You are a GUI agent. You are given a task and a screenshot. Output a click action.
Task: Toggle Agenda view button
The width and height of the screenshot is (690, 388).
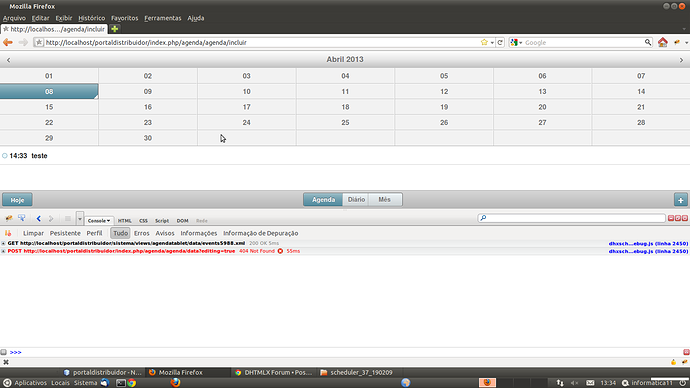point(323,200)
